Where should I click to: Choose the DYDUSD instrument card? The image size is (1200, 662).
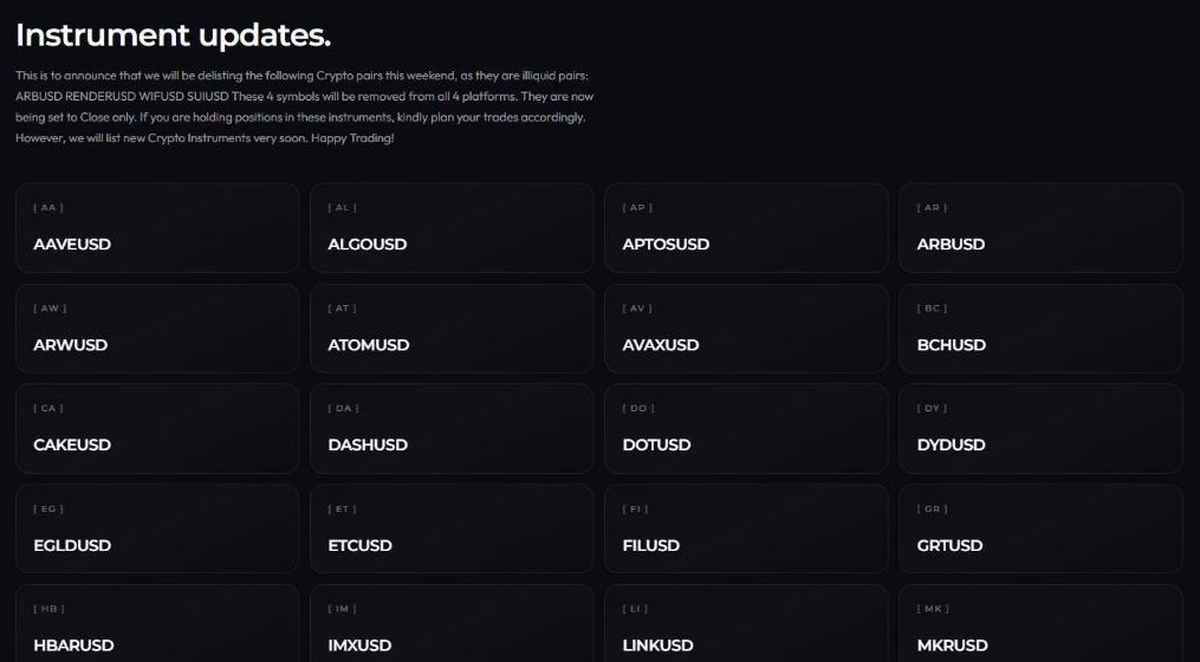pyautogui.click(x=1041, y=429)
